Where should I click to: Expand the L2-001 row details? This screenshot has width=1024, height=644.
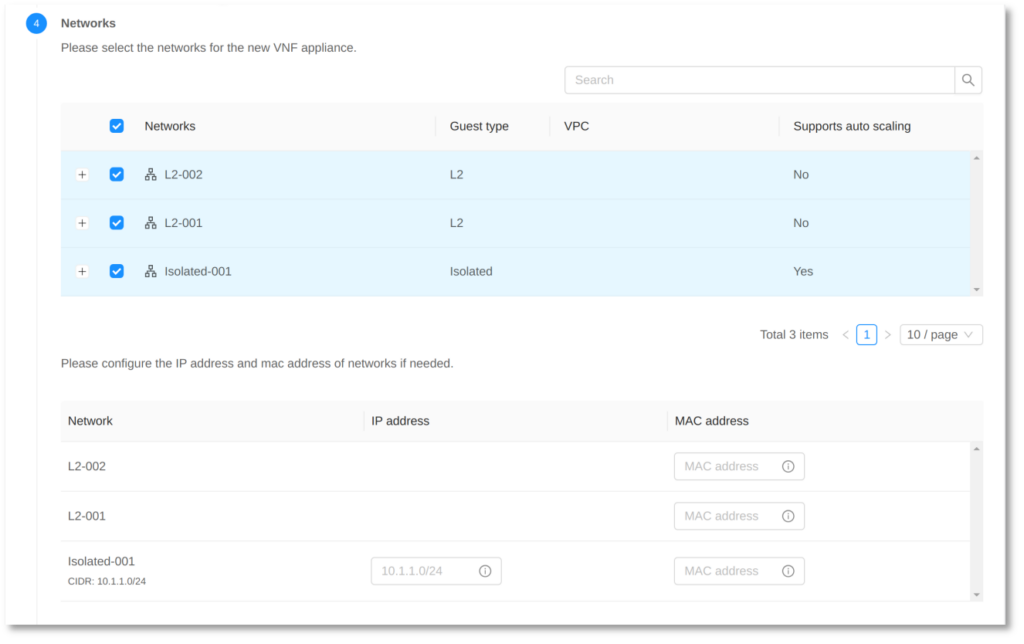point(82,223)
